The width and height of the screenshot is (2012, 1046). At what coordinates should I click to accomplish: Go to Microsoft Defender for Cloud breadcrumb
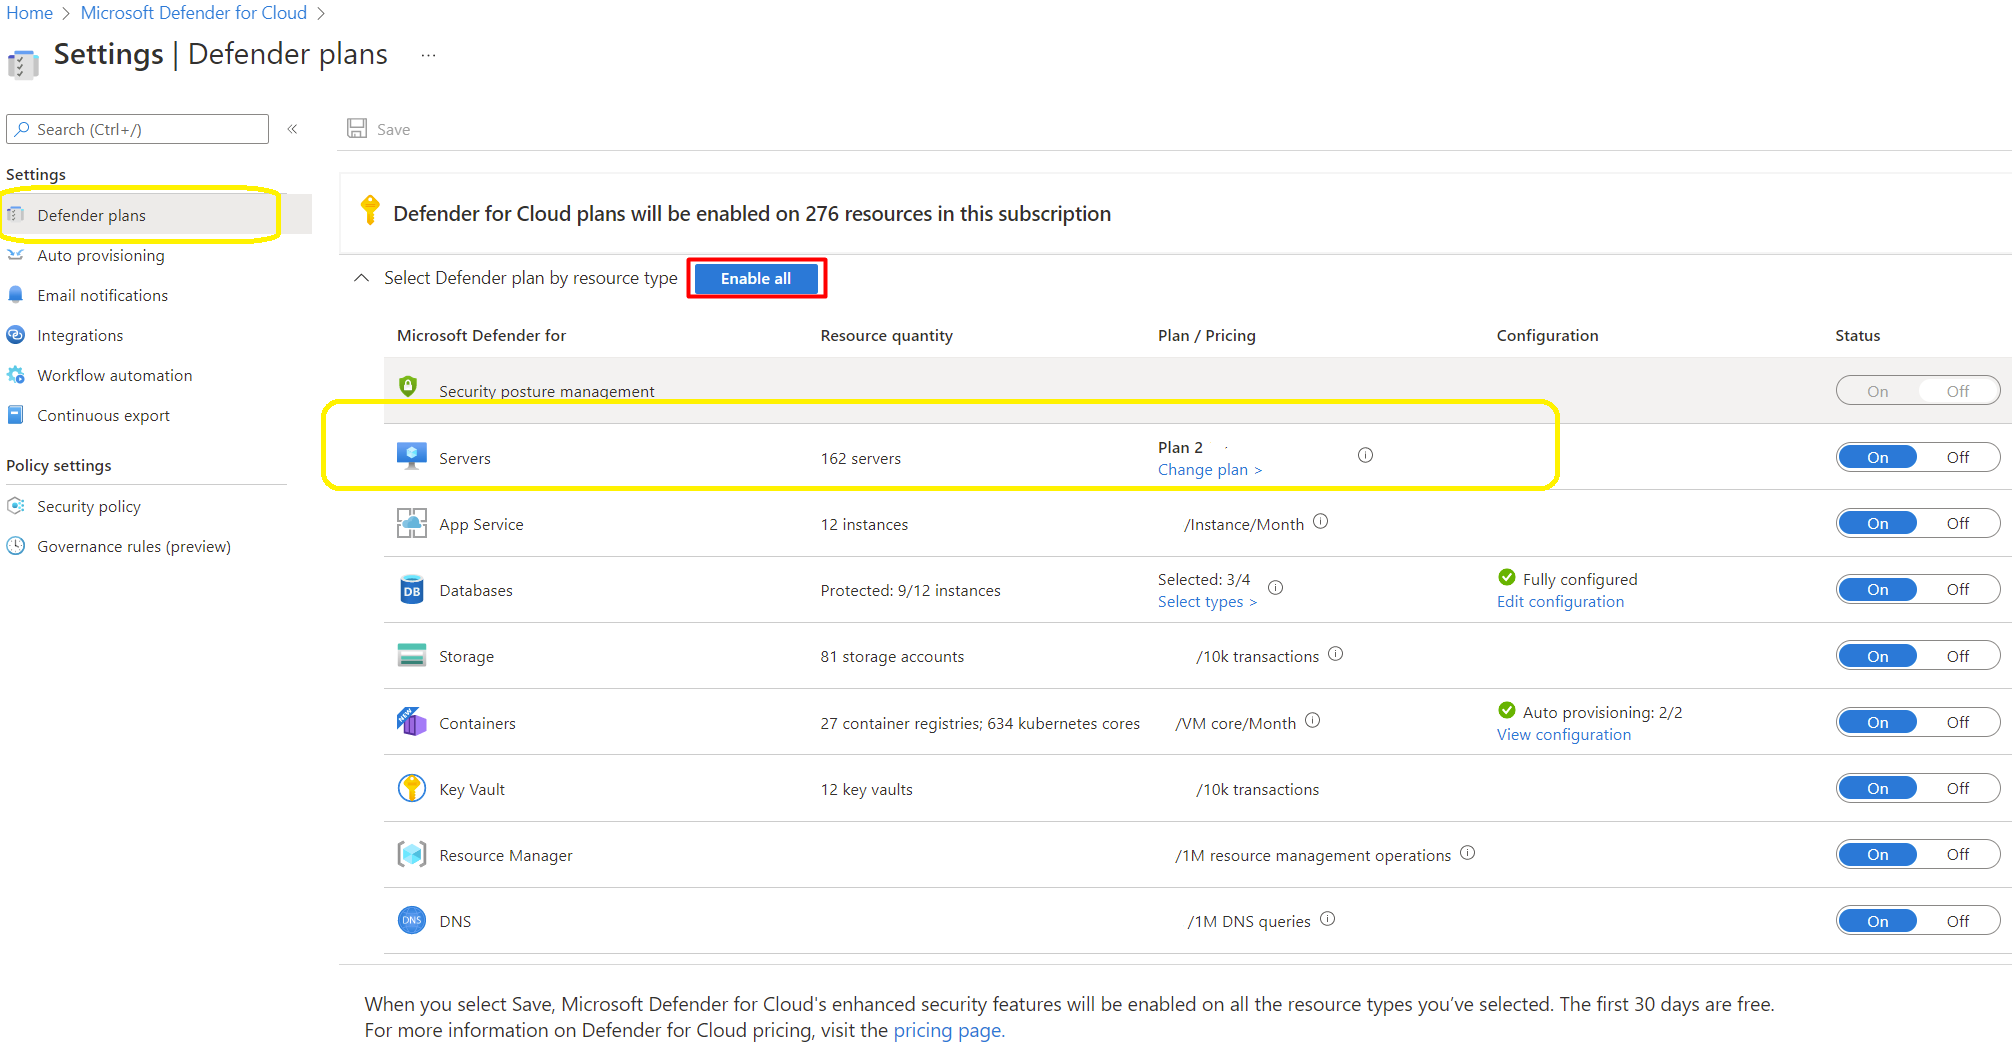194,13
